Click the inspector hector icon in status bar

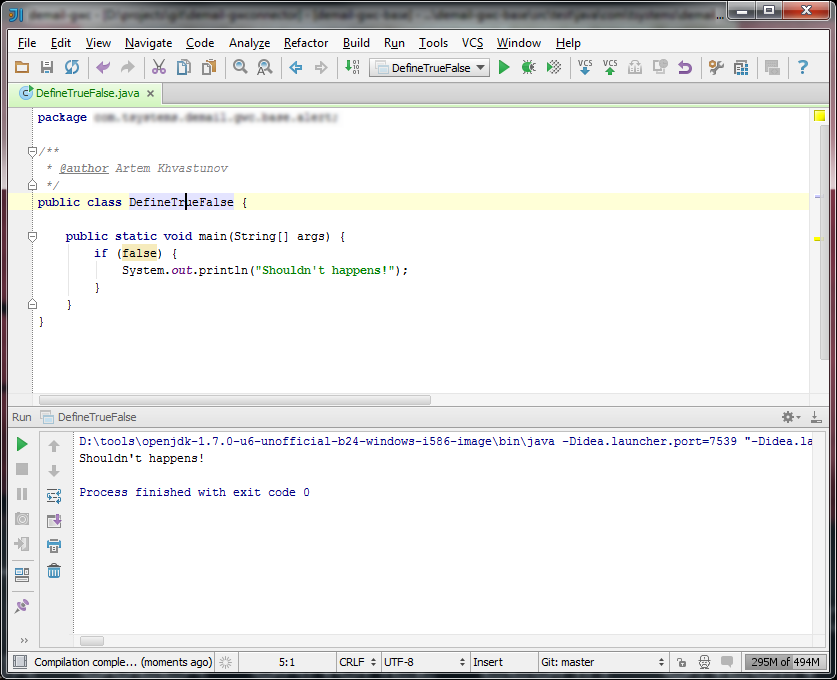(705, 662)
